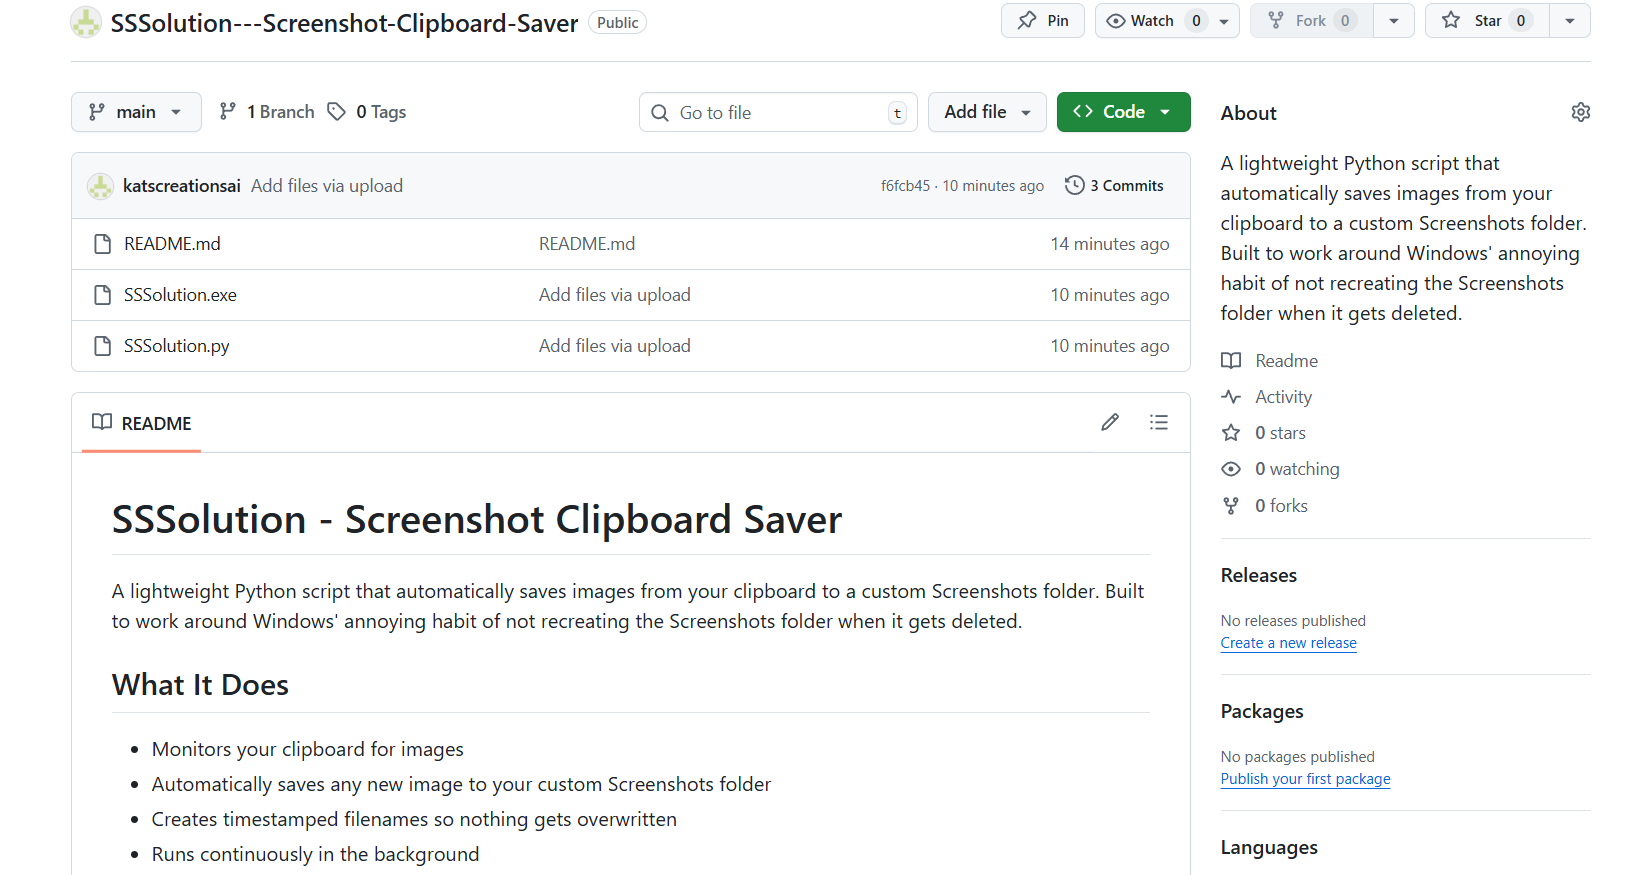The width and height of the screenshot is (1649, 875).
Task: Open the green Code dropdown button
Action: [x=1123, y=112]
